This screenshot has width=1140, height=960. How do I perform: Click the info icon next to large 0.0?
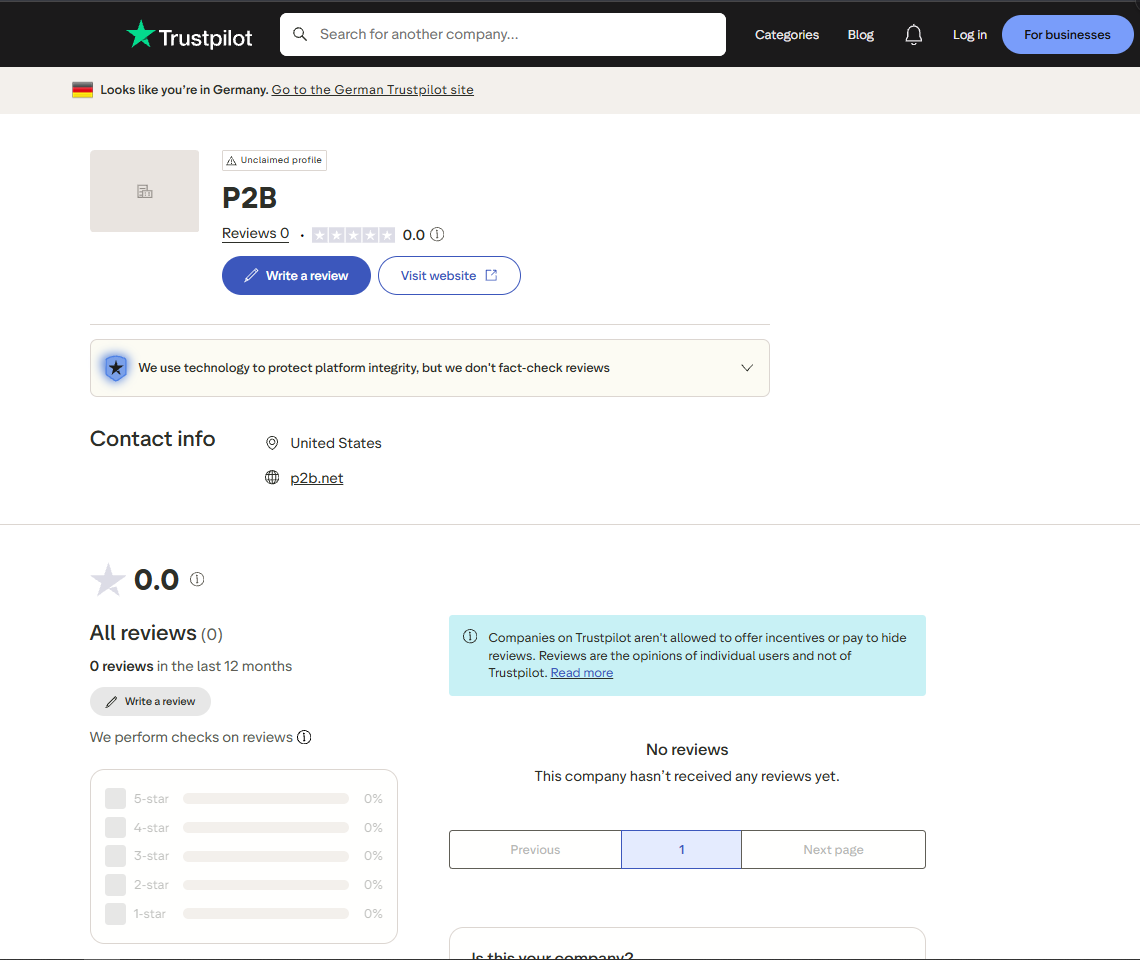197,579
